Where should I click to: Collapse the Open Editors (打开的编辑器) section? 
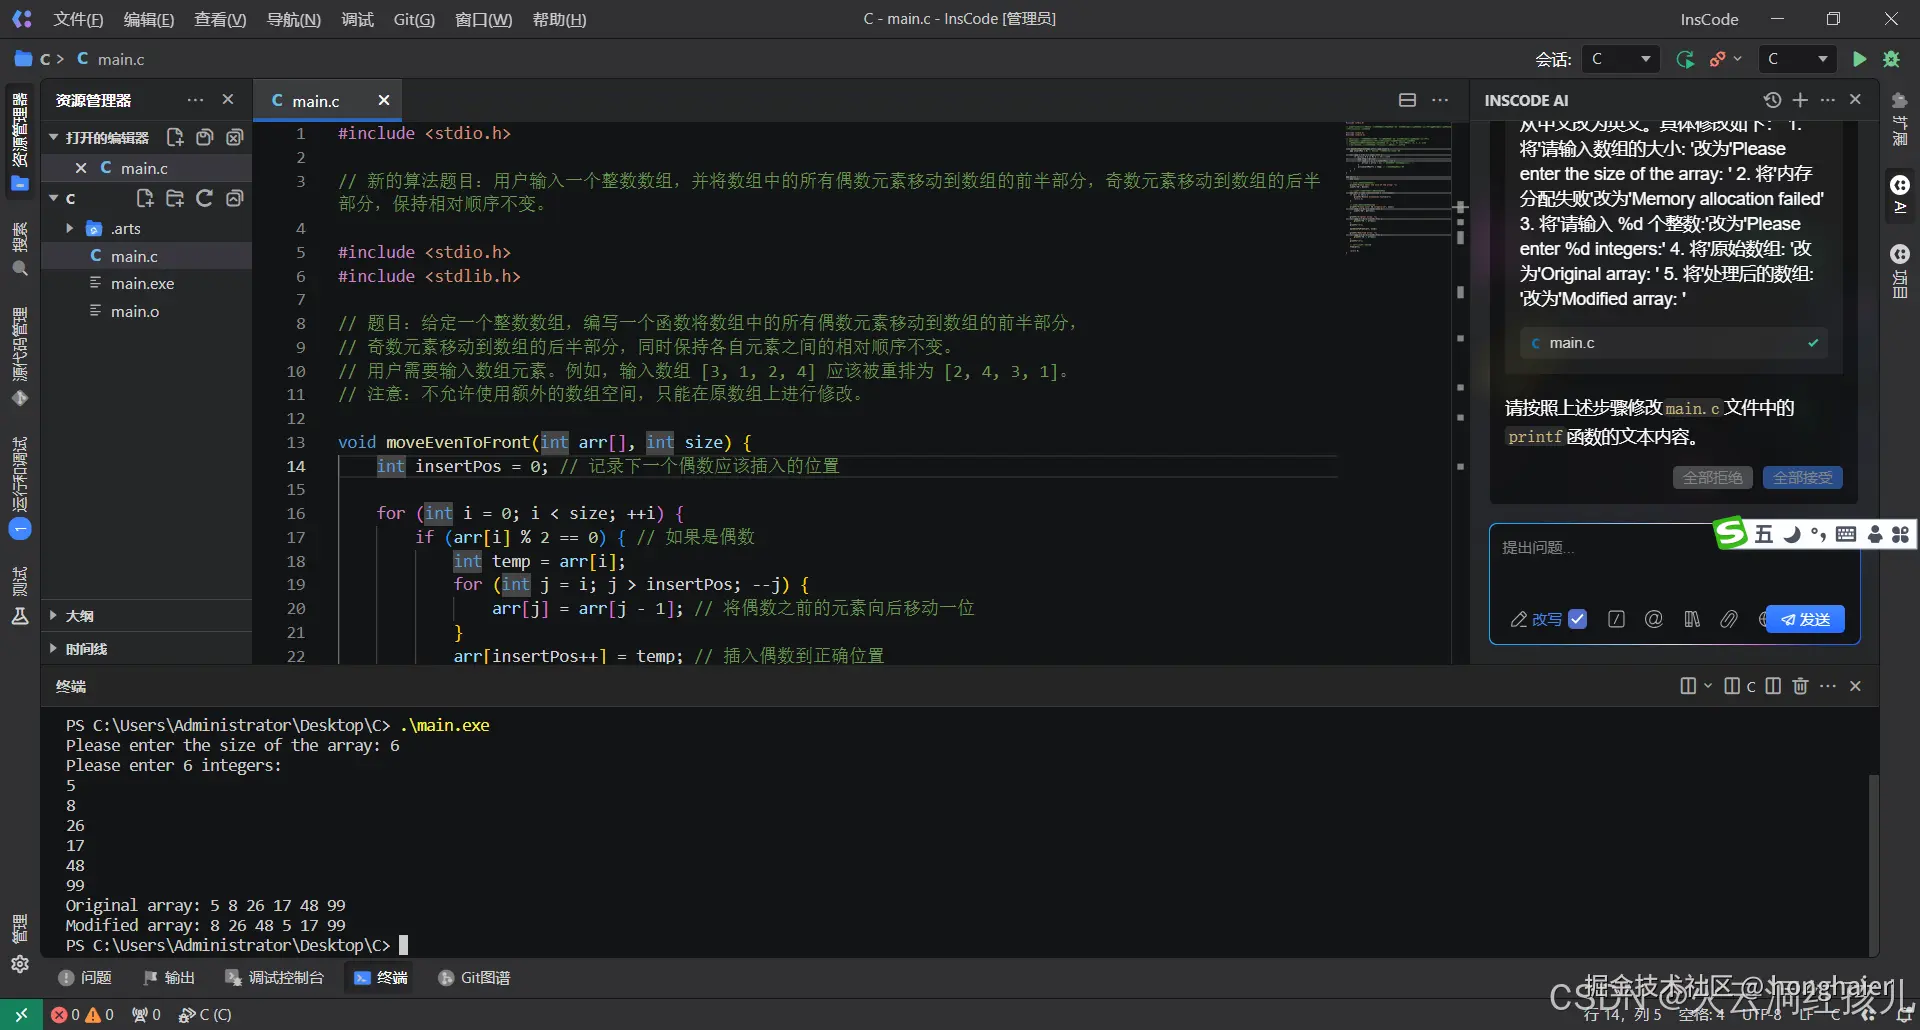[x=53, y=137]
